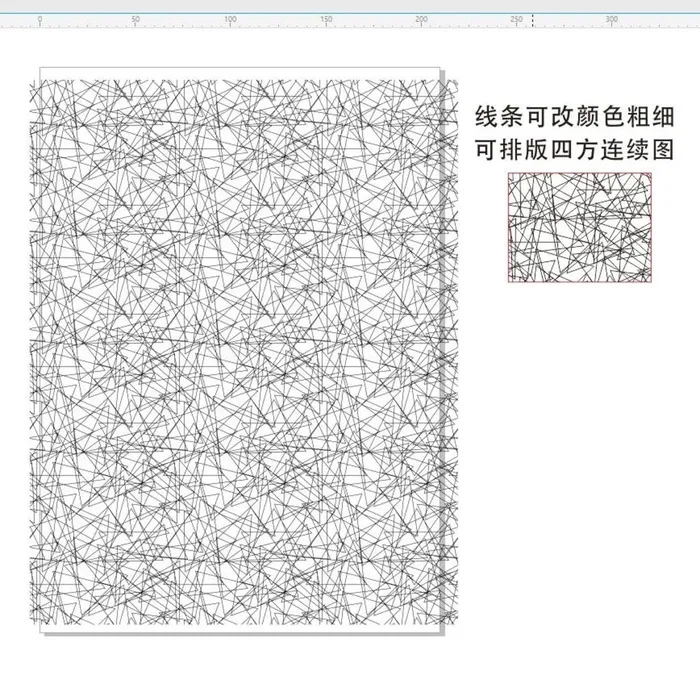
Task: Click the 50 mark on the horizontal ruler
Action: pyautogui.click(x=134, y=20)
